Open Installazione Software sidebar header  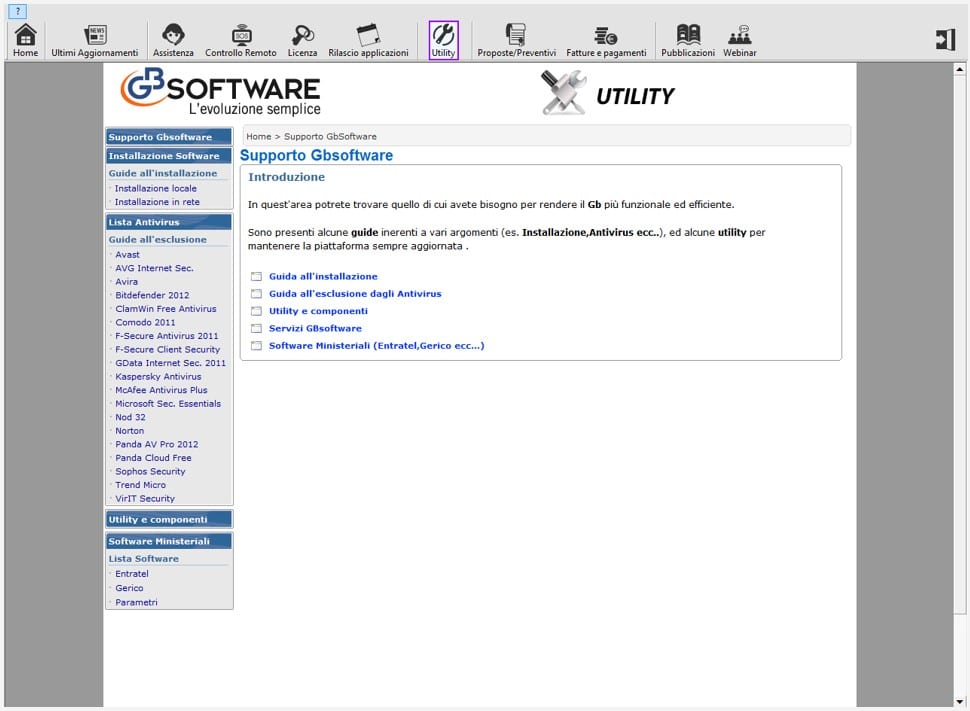[x=169, y=156]
